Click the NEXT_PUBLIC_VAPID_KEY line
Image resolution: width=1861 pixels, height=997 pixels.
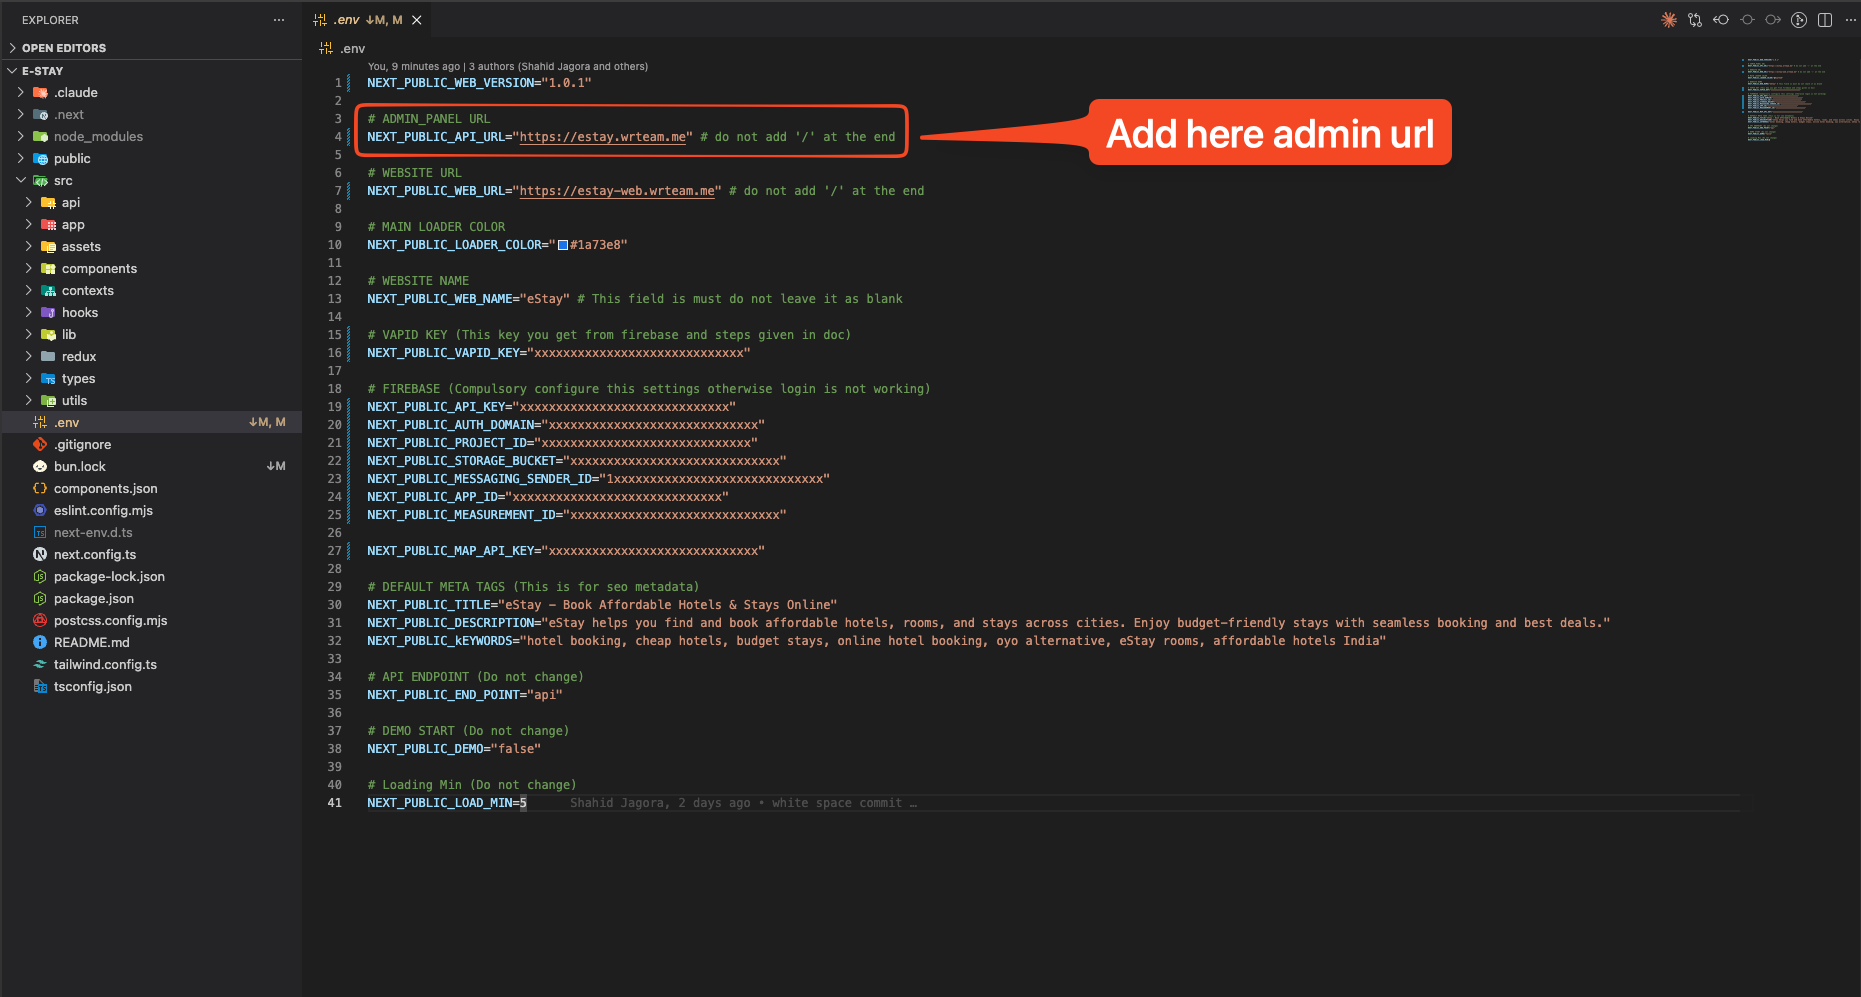559,353
